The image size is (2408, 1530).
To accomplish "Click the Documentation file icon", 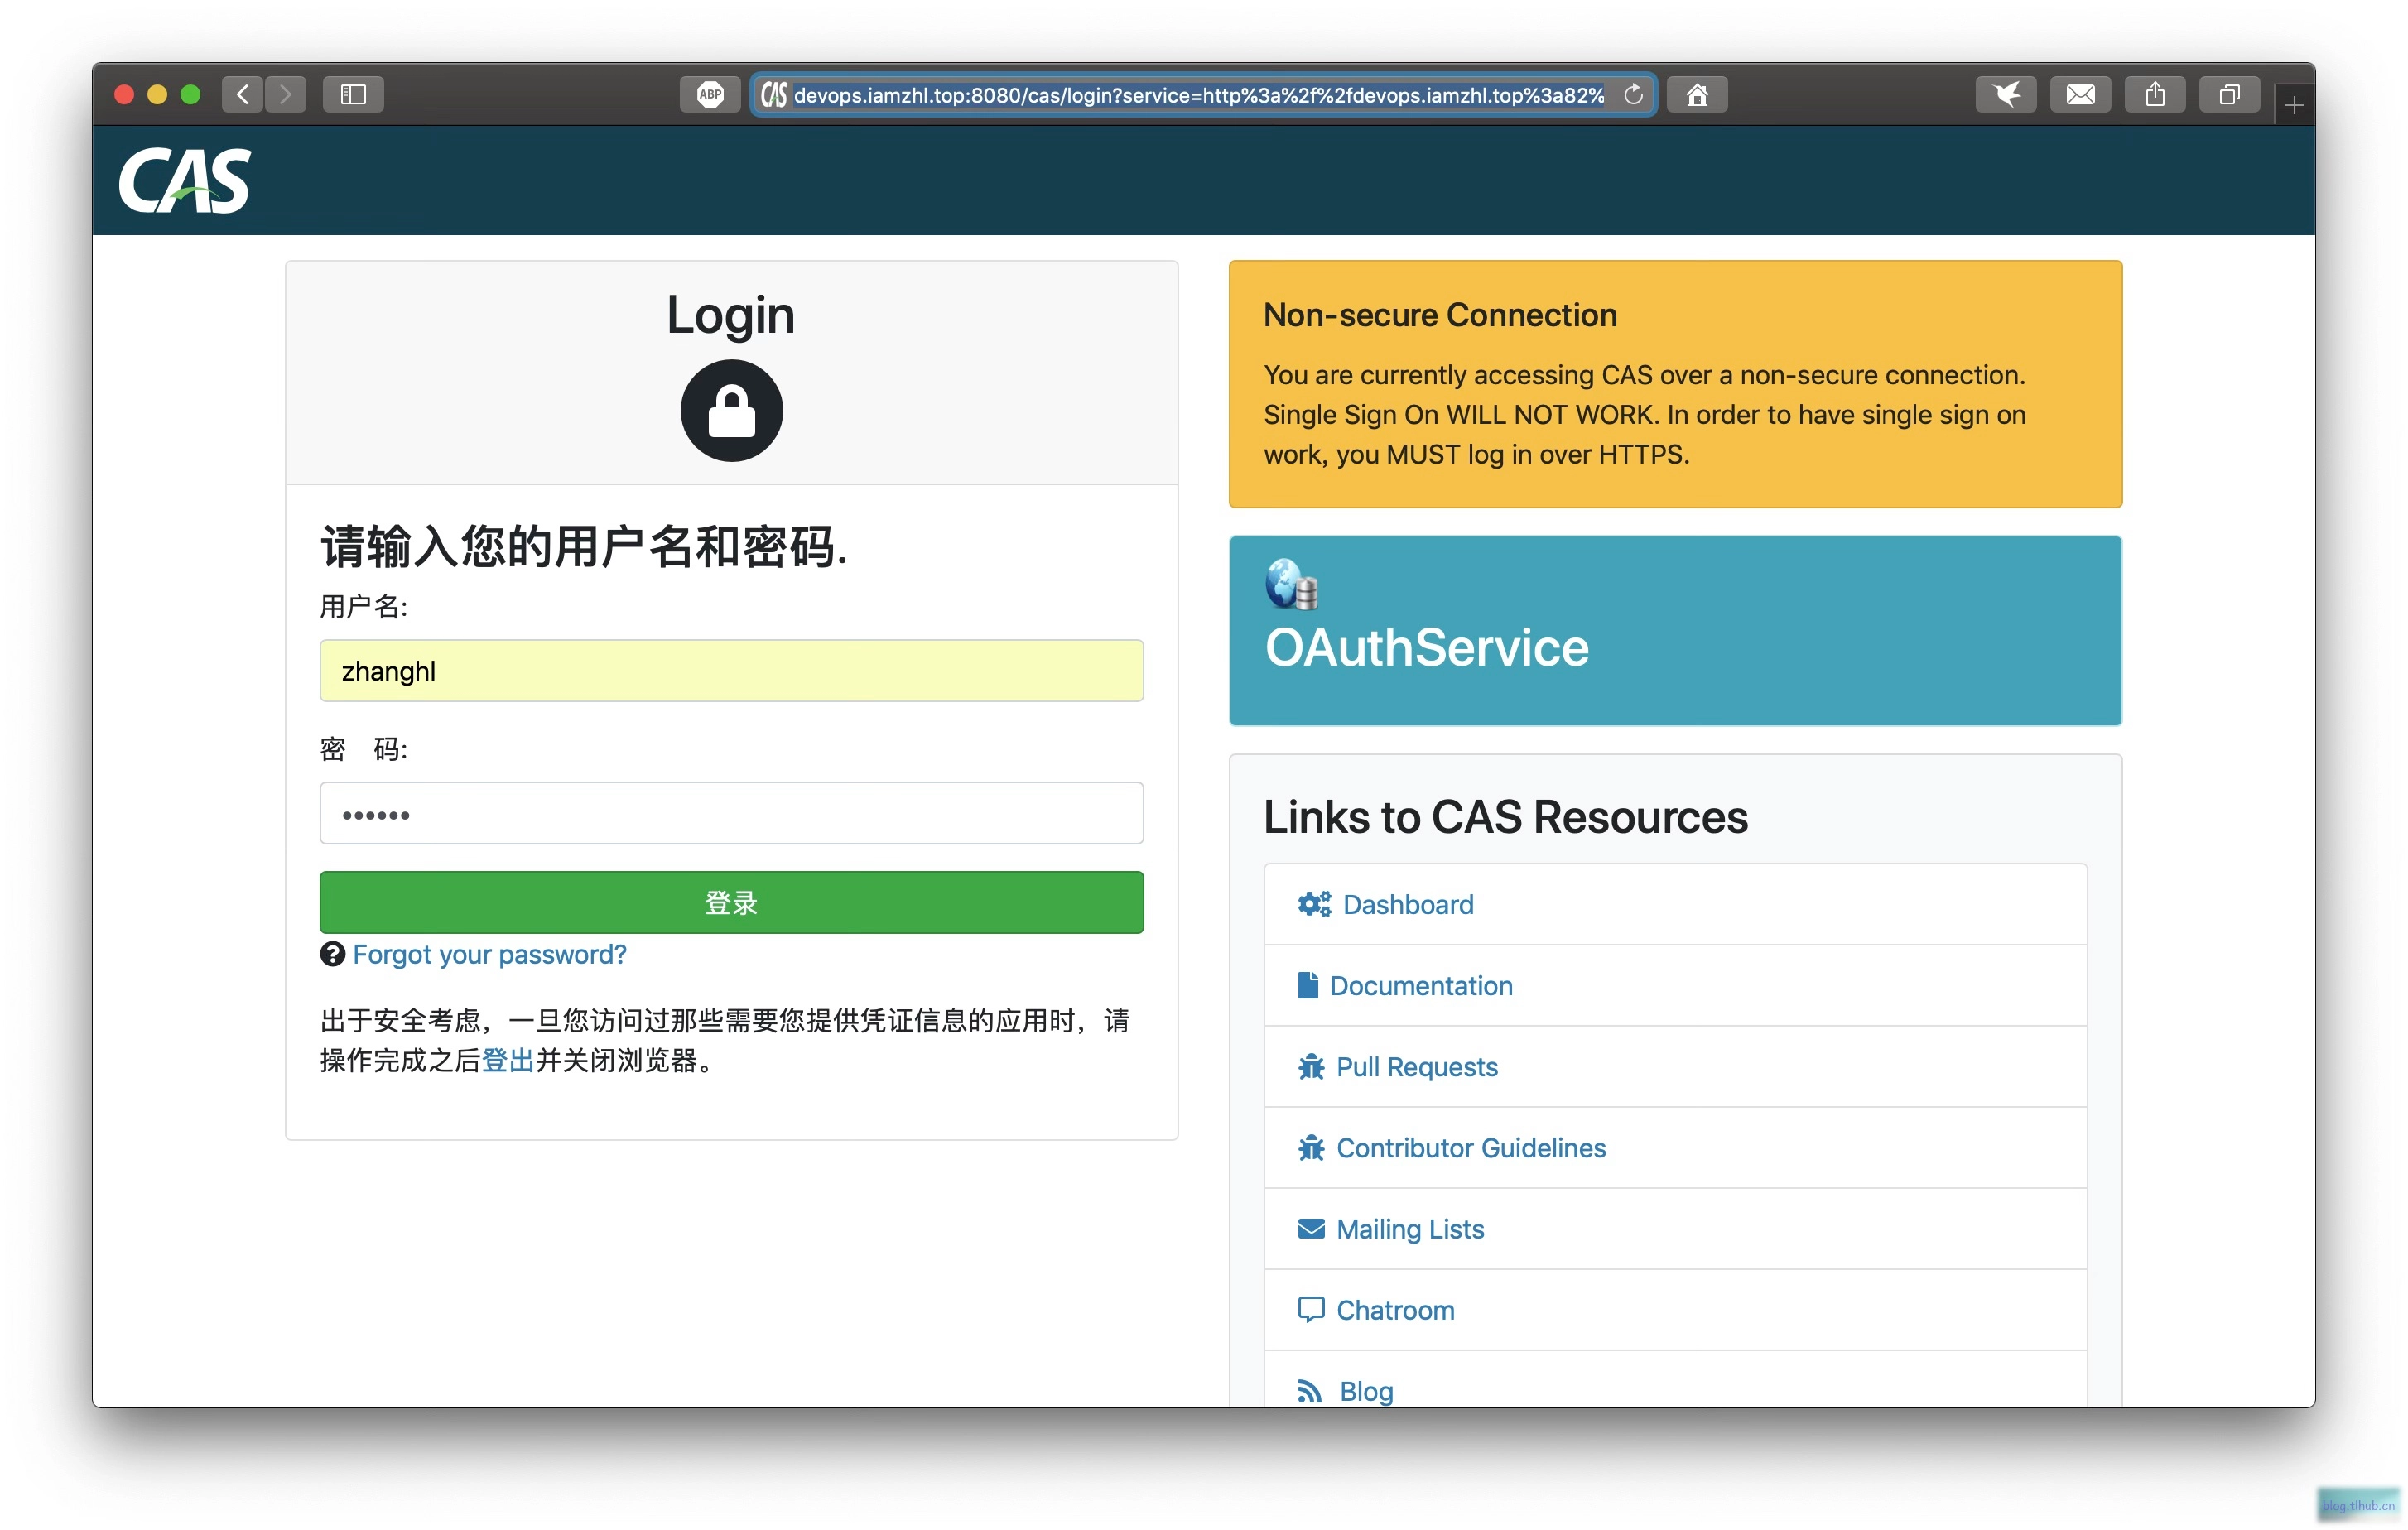I will [1307, 985].
